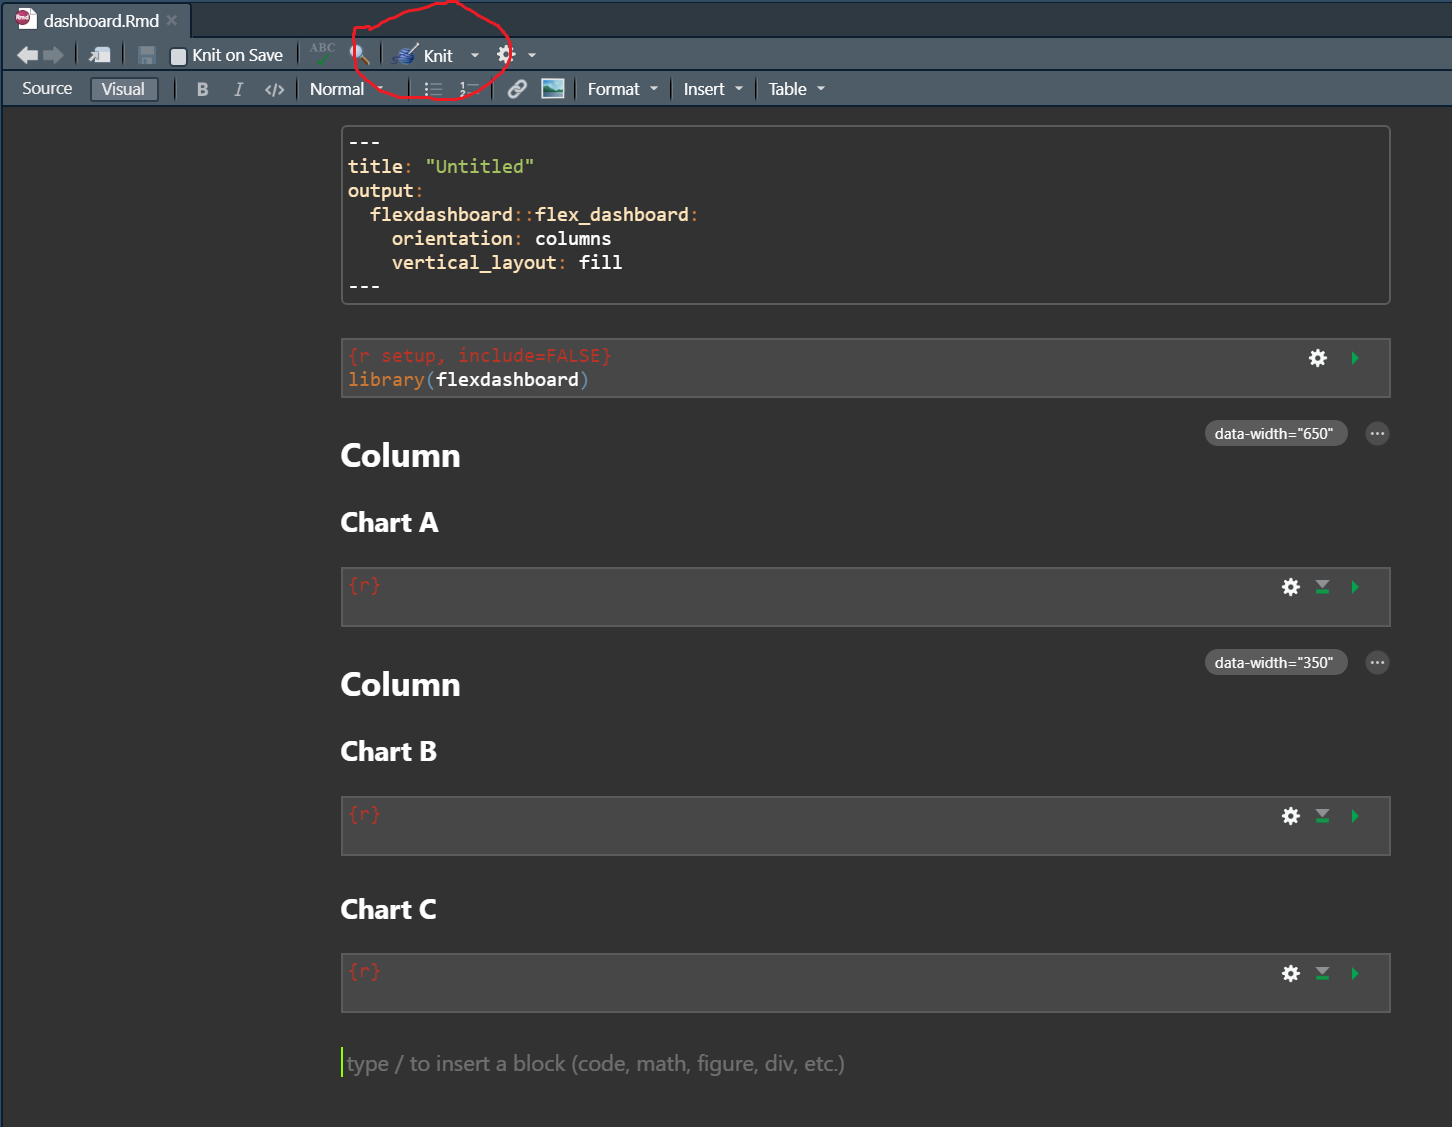Run spell check with ABC icon
The image size is (1452, 1127).
(x=322, y=54)
